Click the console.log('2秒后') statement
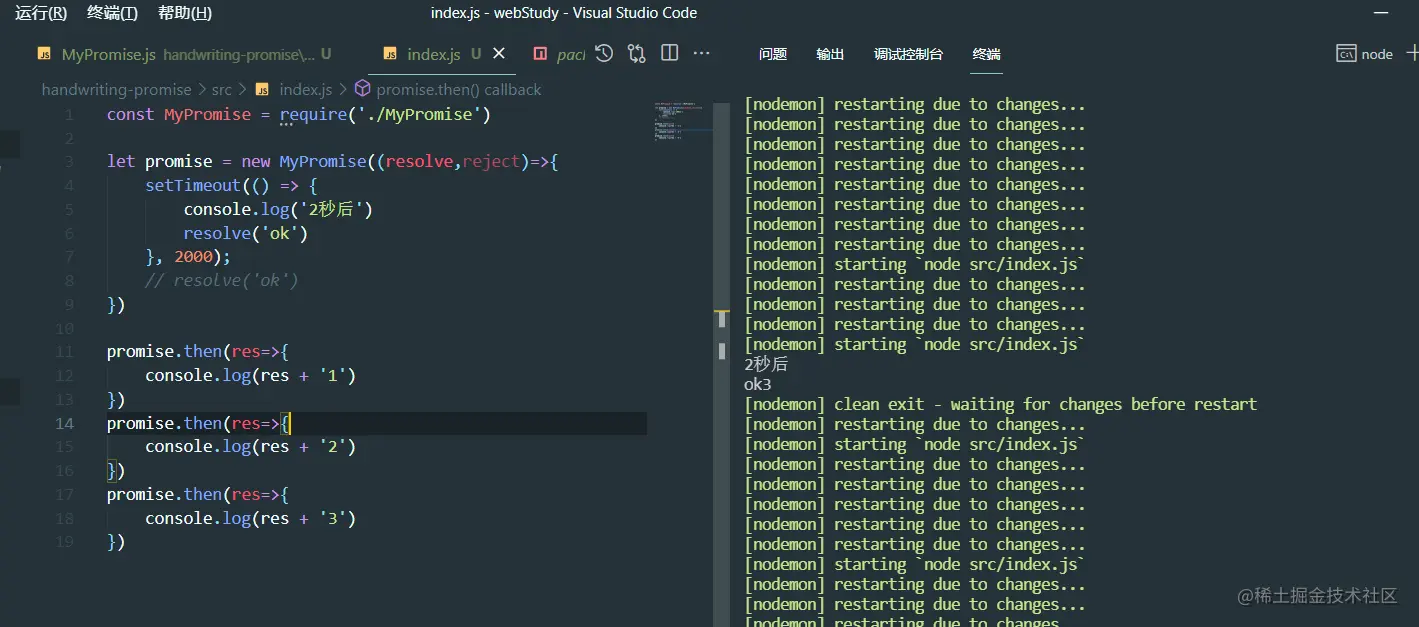 point(278,209)
